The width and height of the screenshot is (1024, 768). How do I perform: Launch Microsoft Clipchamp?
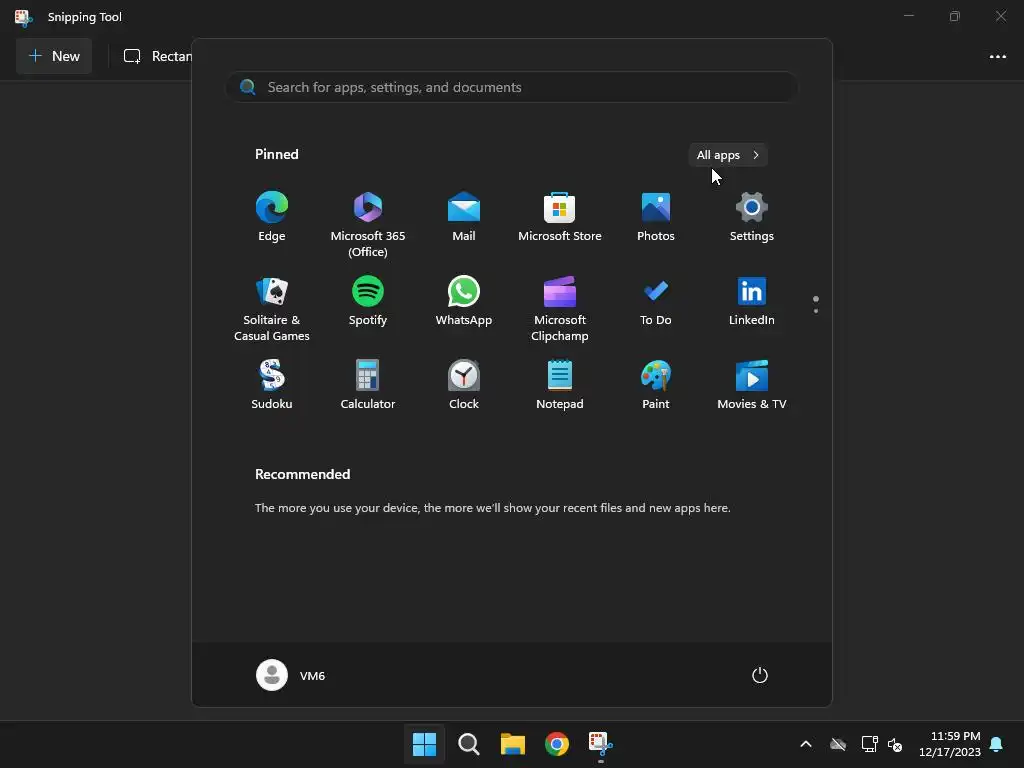560,308
